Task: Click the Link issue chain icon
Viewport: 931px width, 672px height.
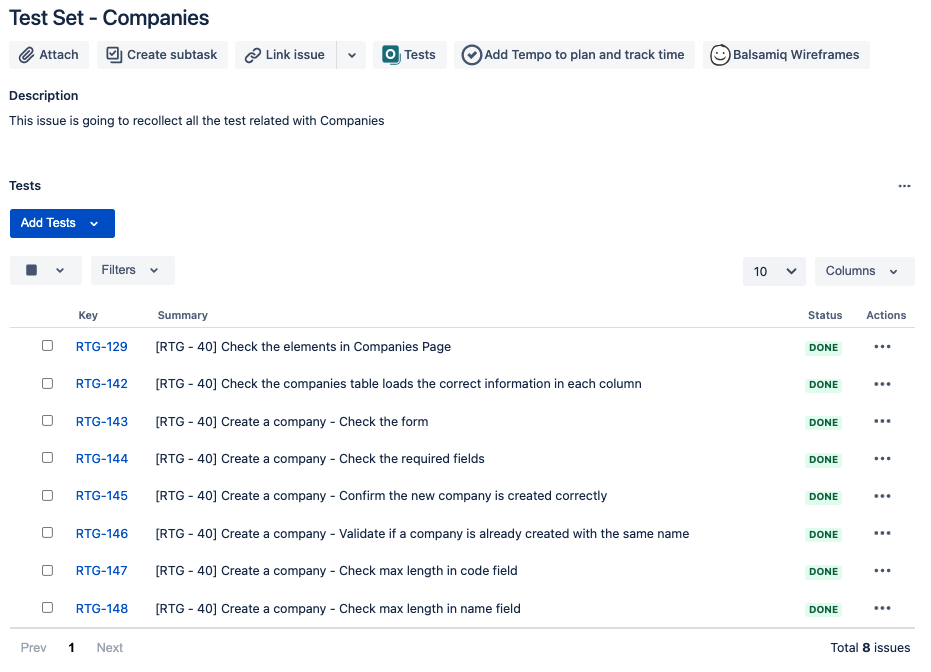Action: point(253,55)
